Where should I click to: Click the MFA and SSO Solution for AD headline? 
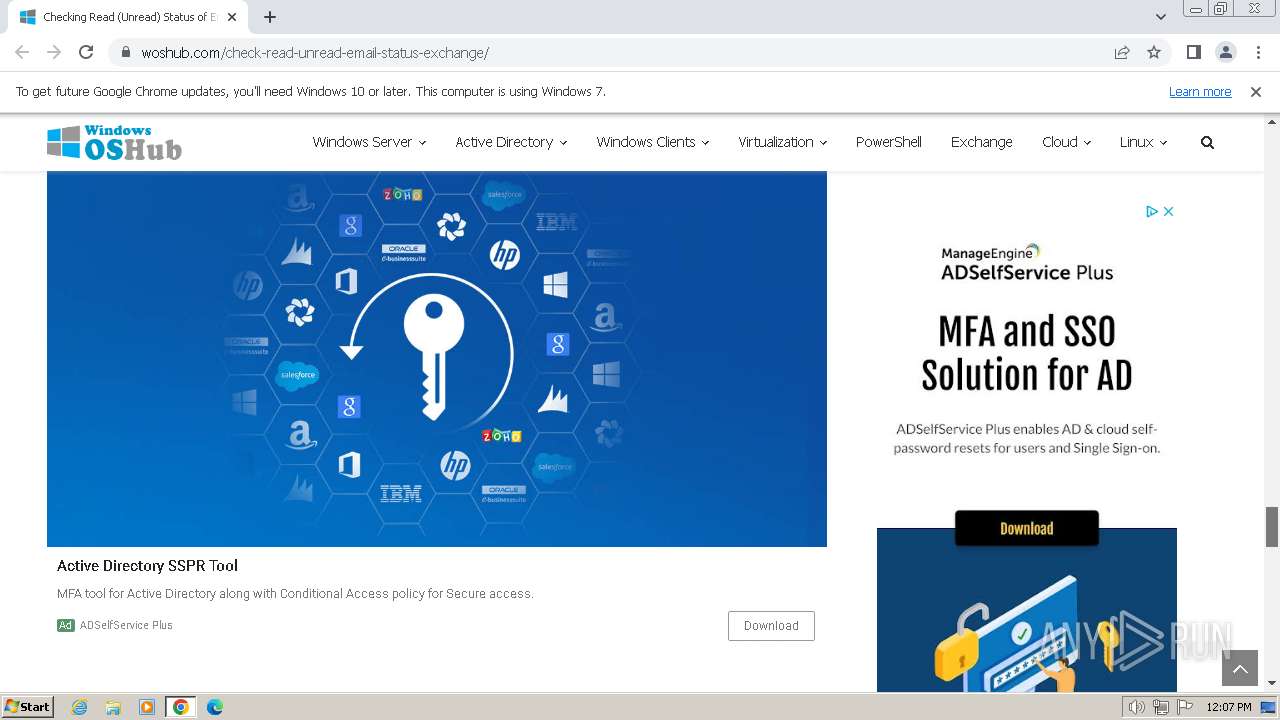click(1027, 353)
